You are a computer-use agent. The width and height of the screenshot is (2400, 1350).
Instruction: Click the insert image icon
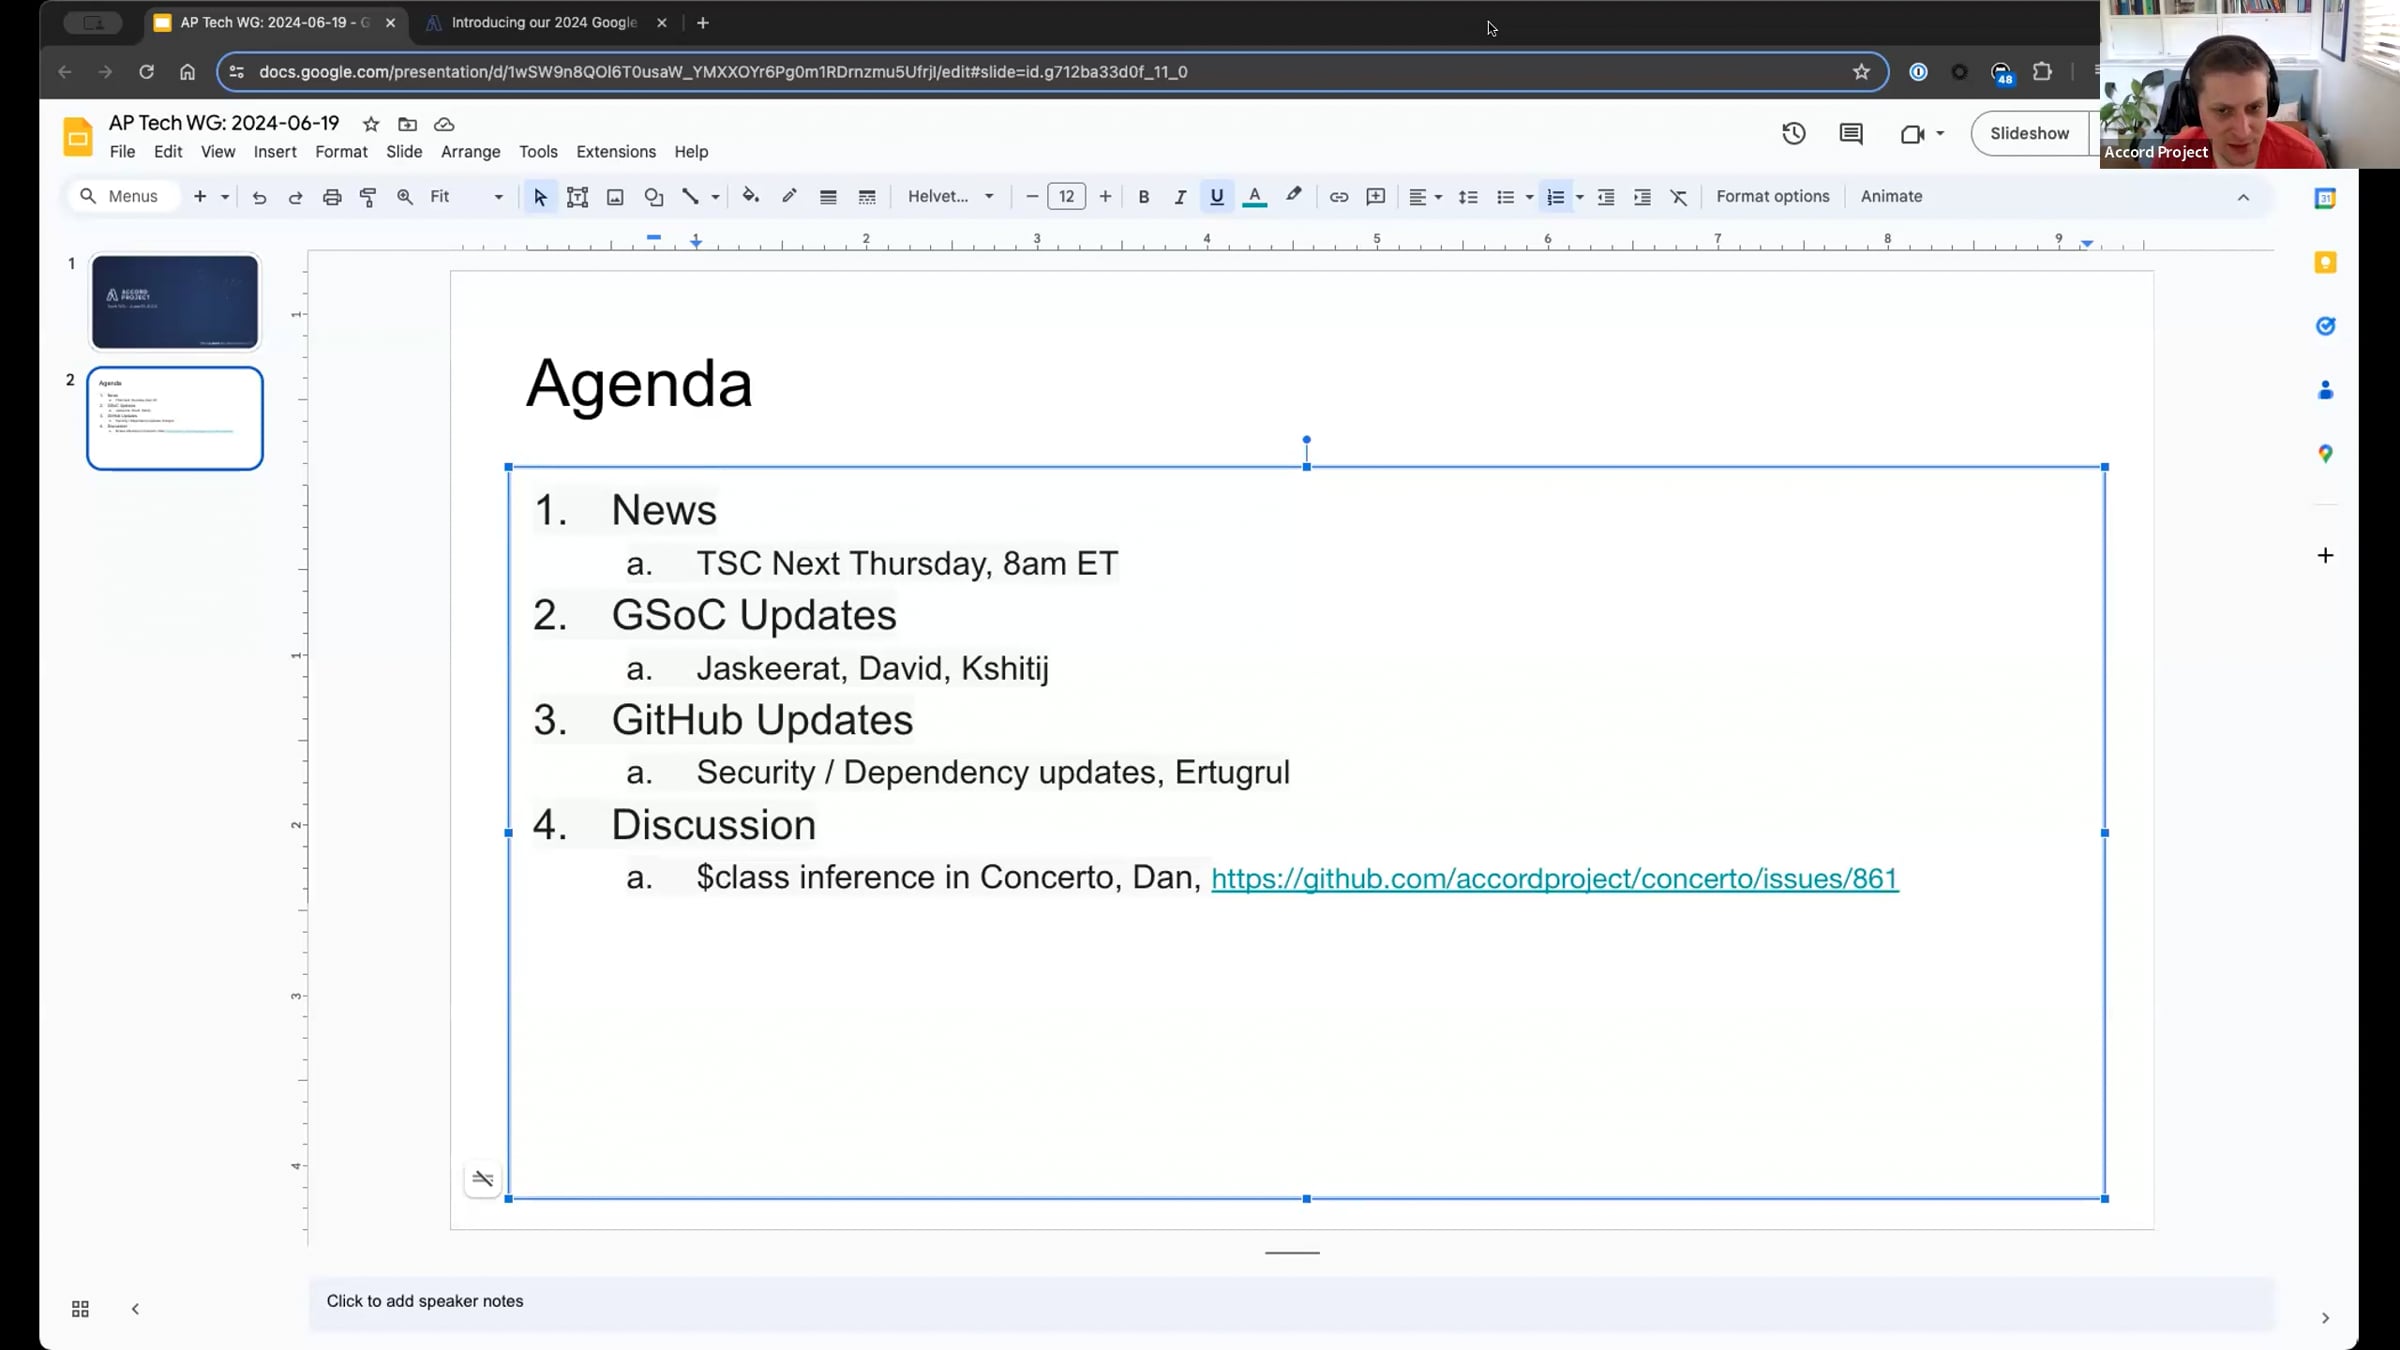click(615, 197)
